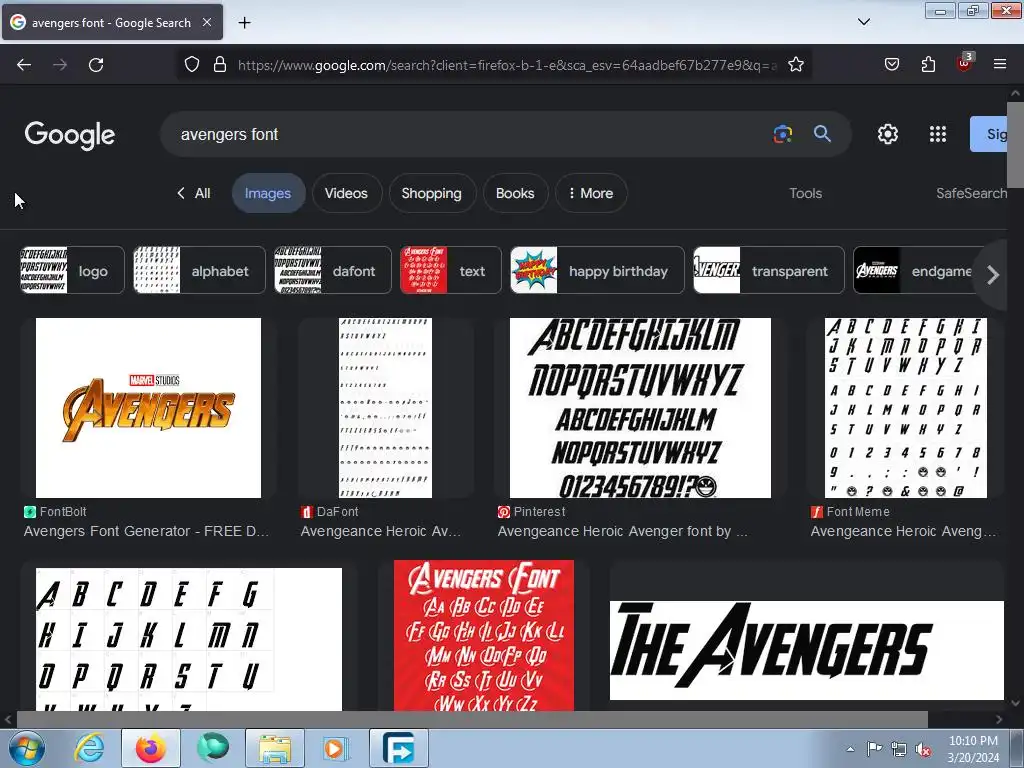Switch to the Books tab
The image size is (1024, 768).
(x=515, y=193)
